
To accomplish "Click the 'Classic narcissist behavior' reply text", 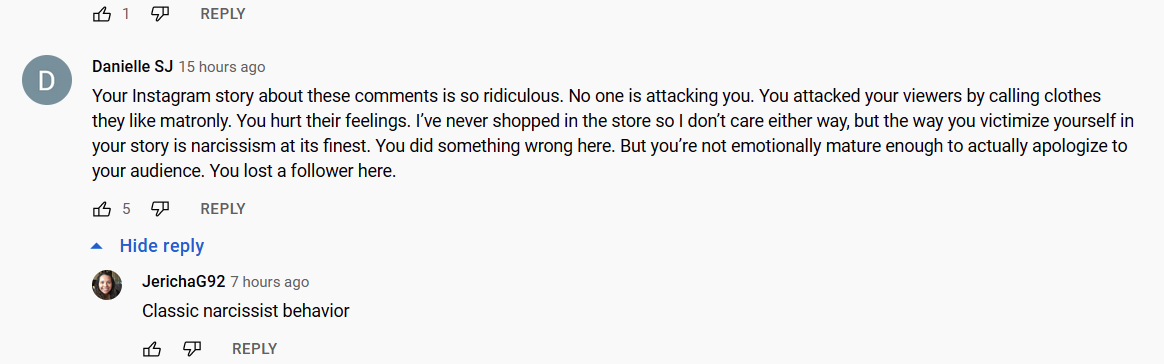I will click(246, 311).
